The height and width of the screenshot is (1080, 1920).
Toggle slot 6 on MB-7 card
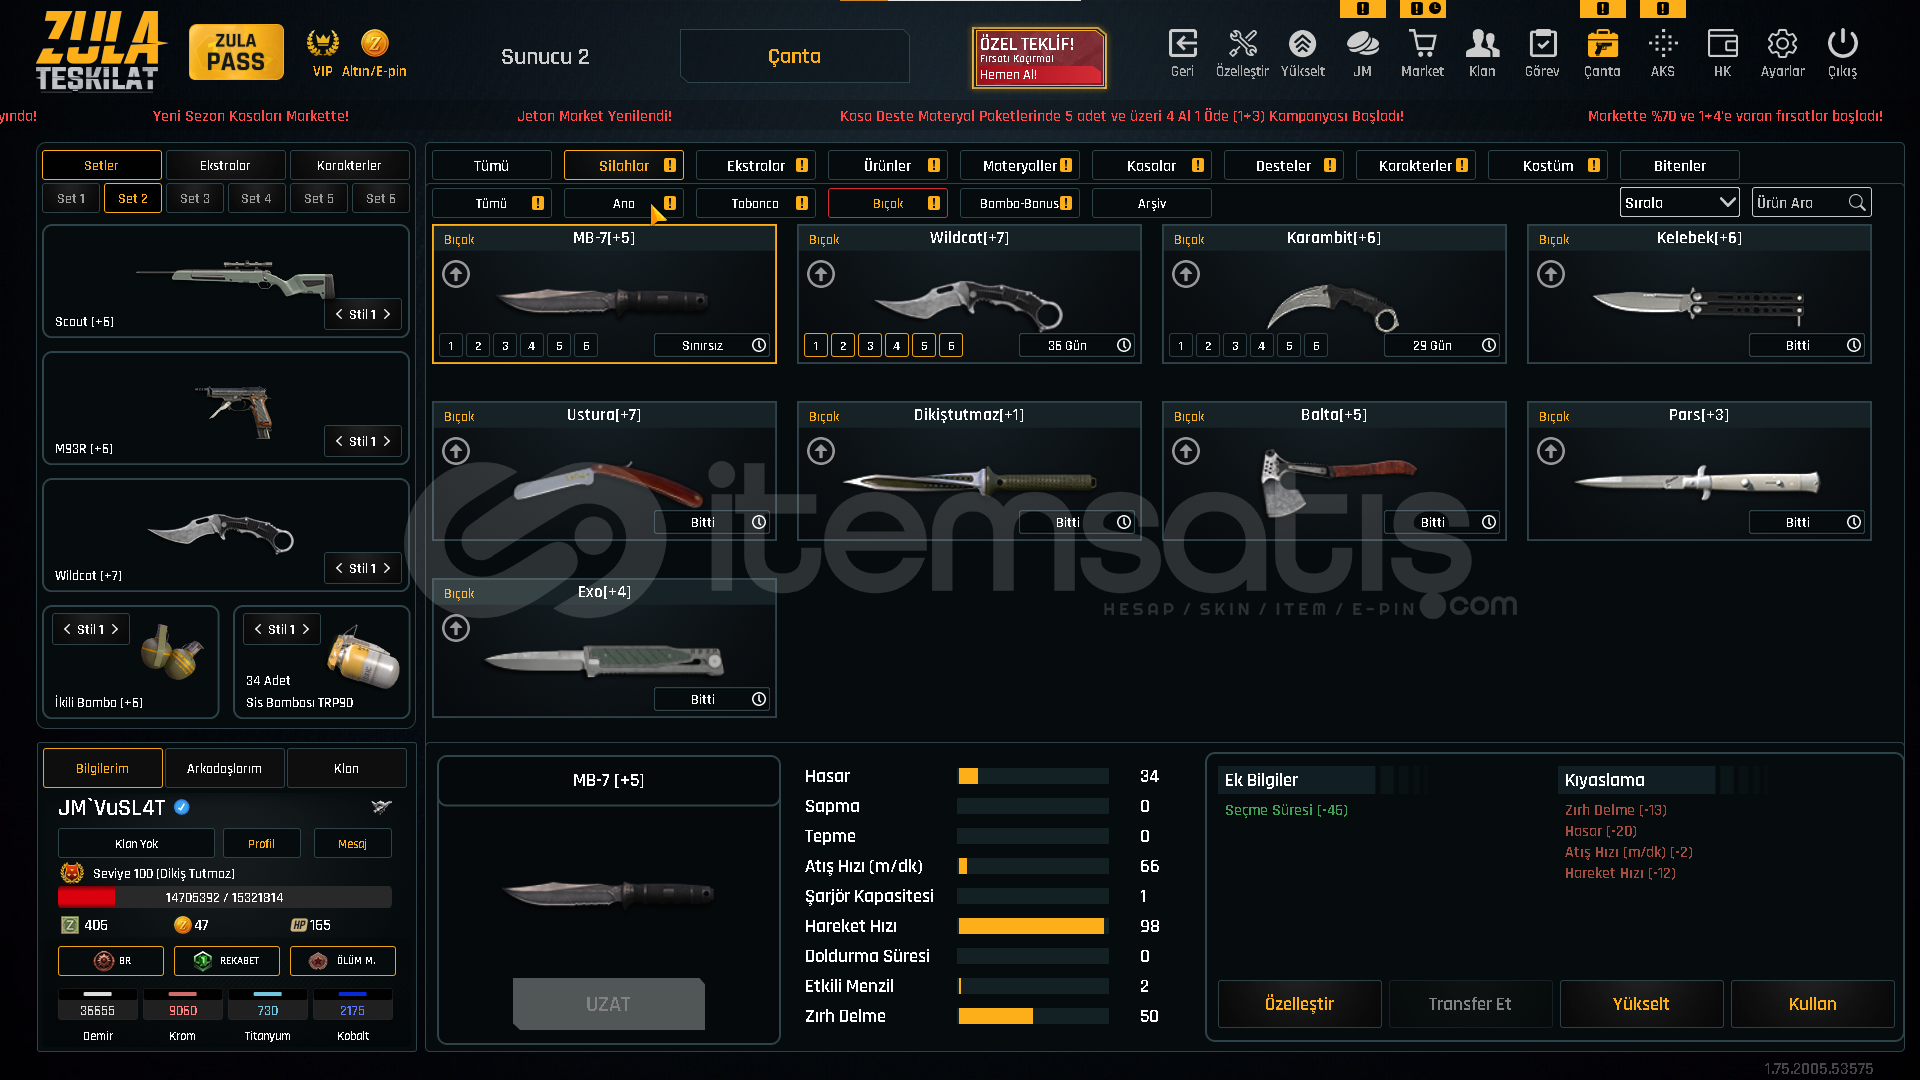(586, 345)
